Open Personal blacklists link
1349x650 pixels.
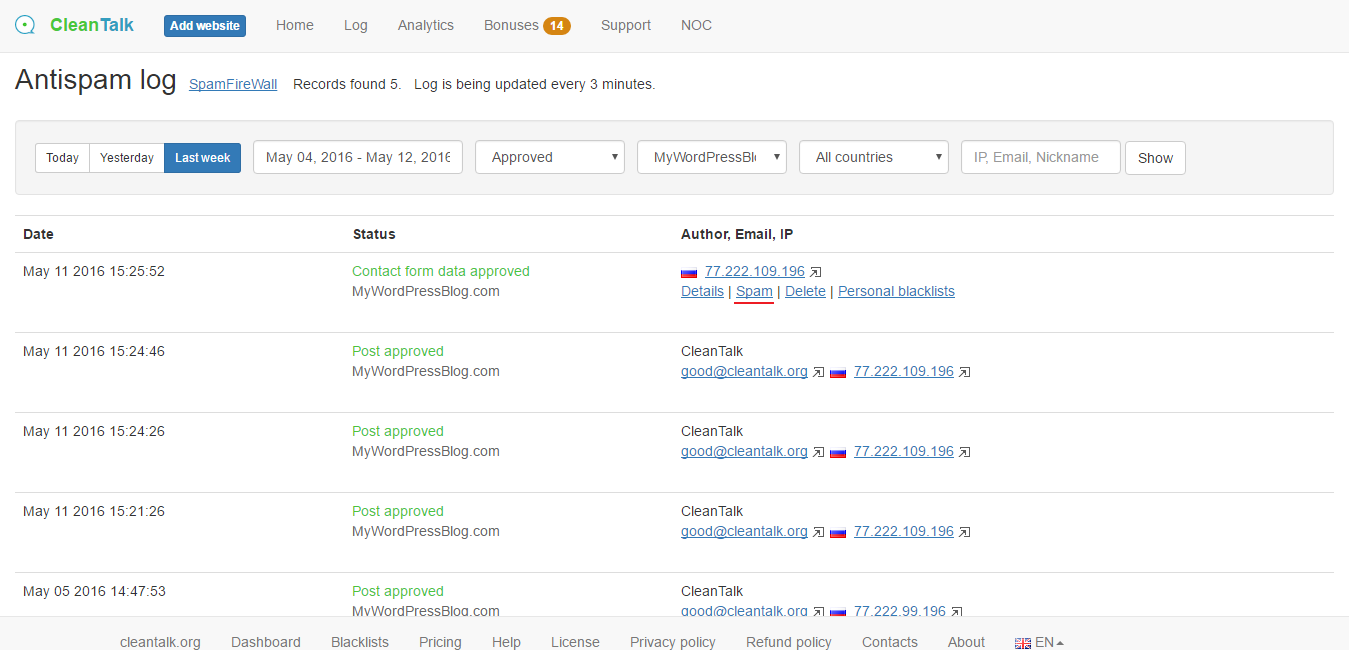click(x=896, y=291)
